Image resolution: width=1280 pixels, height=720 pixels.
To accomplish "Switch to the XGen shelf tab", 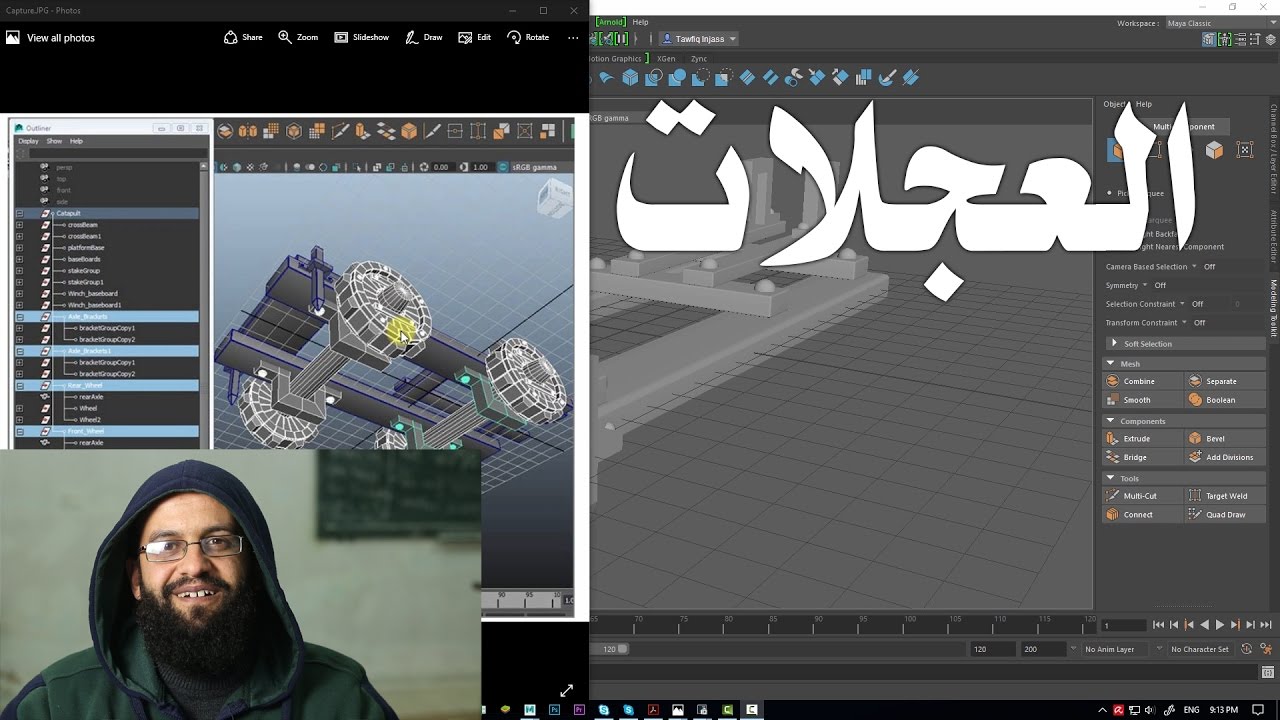I will [x=666, y=59].
